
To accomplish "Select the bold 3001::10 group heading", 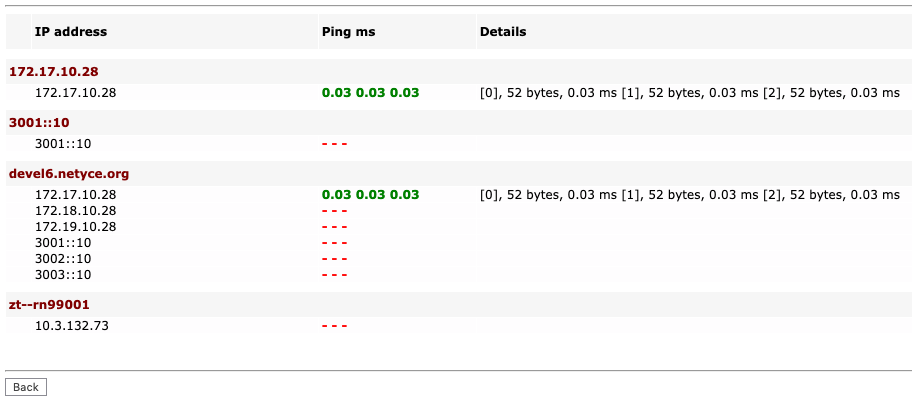I will coord(37,123).
